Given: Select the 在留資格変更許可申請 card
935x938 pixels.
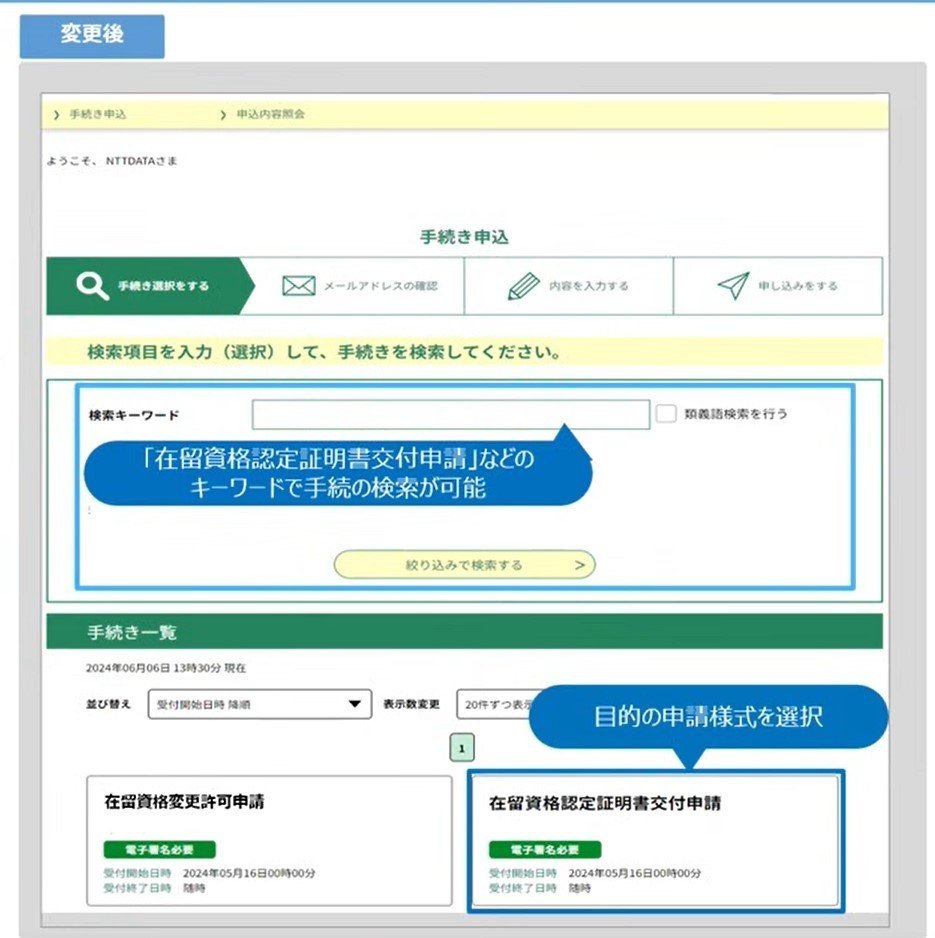Looking at the screenshot, I should (269, 839).
